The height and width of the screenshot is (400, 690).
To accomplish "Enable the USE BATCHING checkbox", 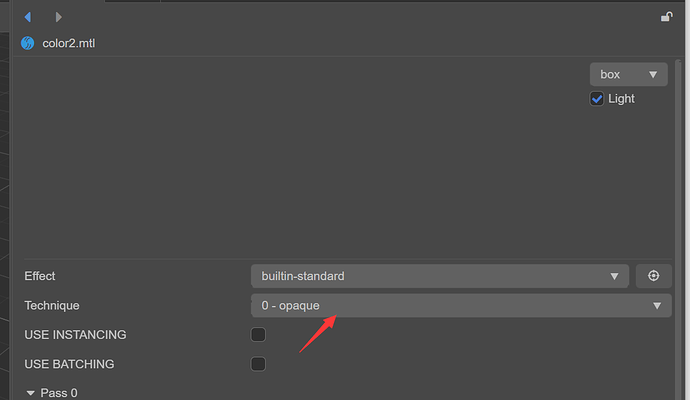I will (258, 364).
